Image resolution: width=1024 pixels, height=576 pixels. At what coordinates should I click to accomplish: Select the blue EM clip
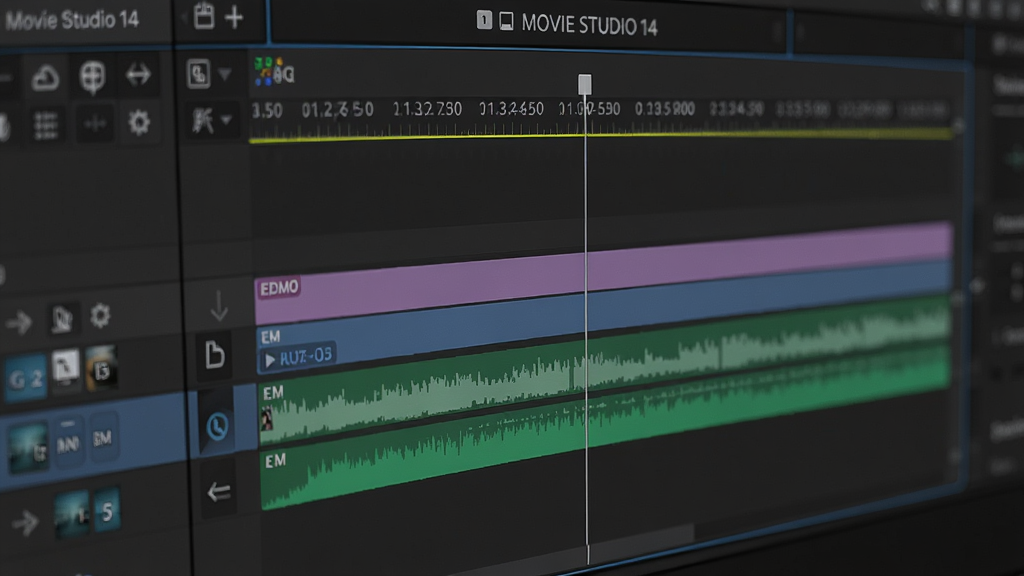click(x=604, y=319)
